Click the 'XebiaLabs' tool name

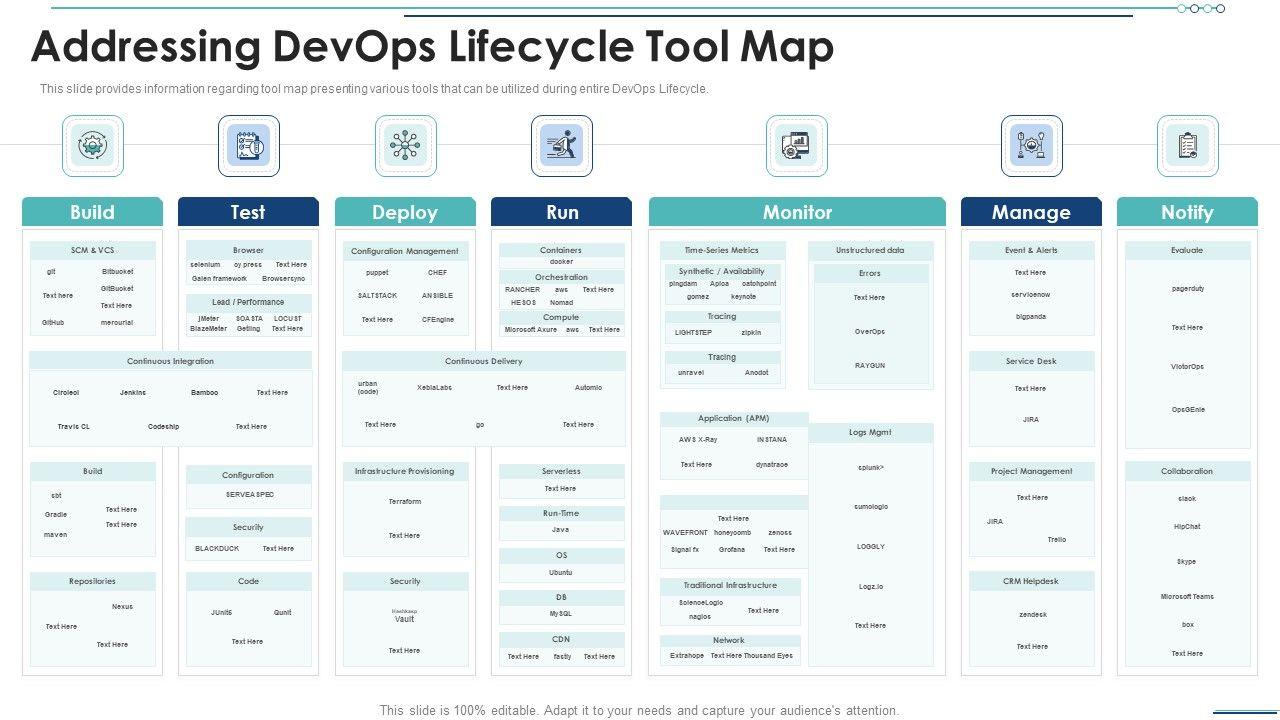(434, 388)
